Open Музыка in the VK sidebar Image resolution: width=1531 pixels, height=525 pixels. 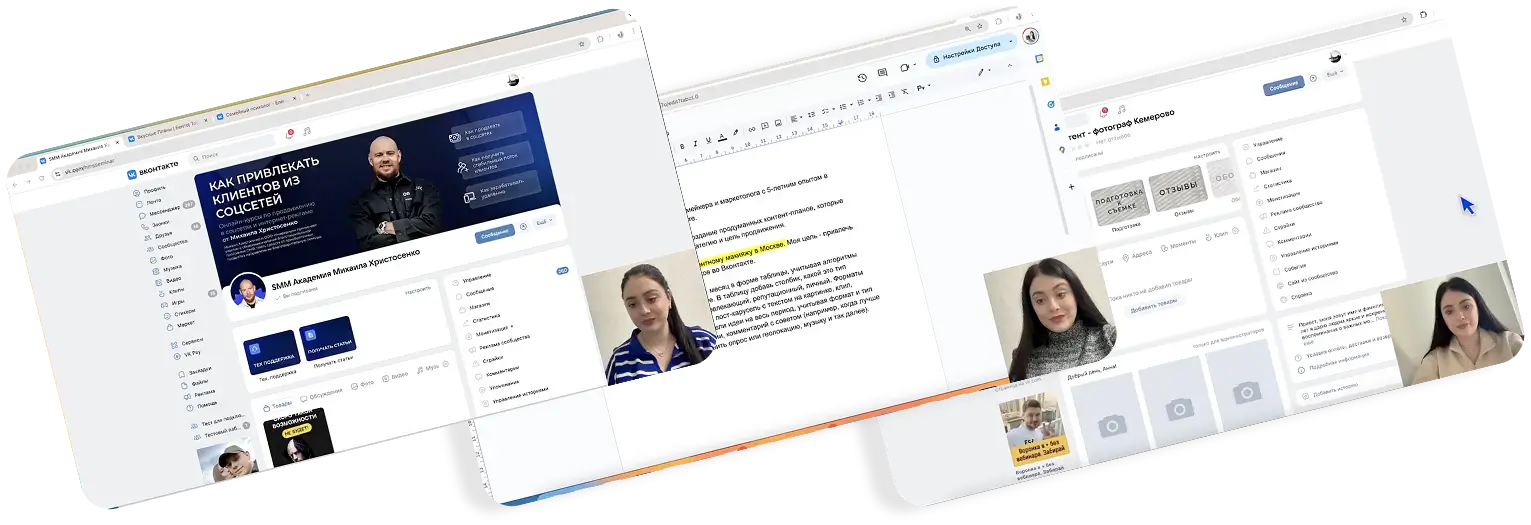(169, 268)
